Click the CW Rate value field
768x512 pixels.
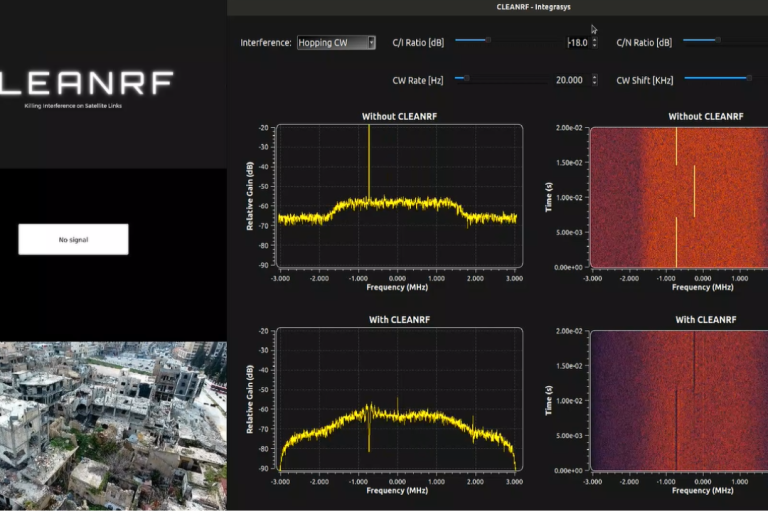point(568,80)
